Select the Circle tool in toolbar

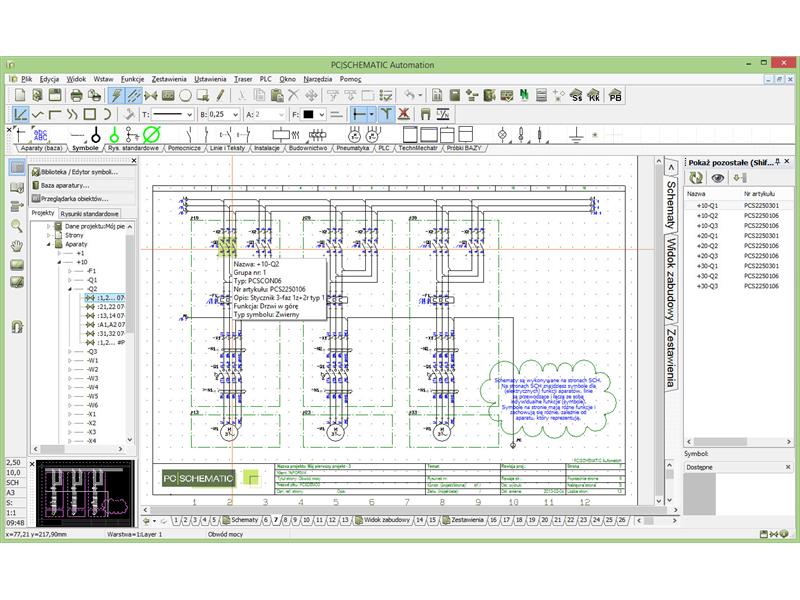coord(186,95)
